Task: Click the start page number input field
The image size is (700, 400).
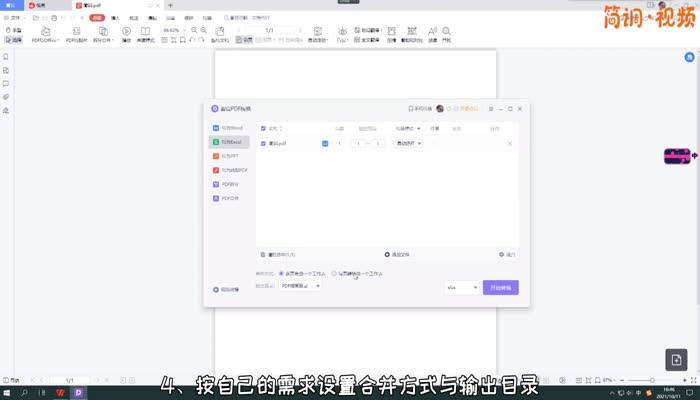Action: [x=358, y=144]
